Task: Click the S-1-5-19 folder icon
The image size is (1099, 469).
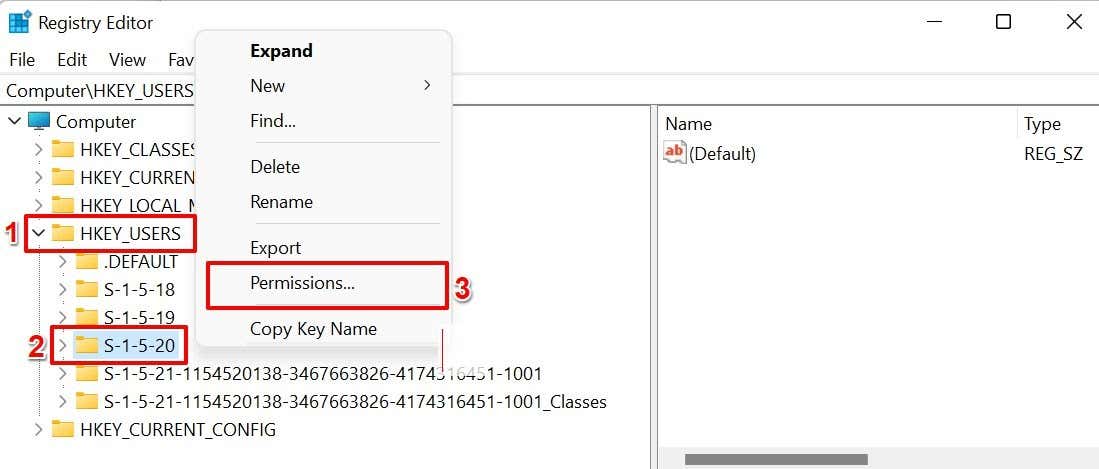Action: (x=87, y=317)
